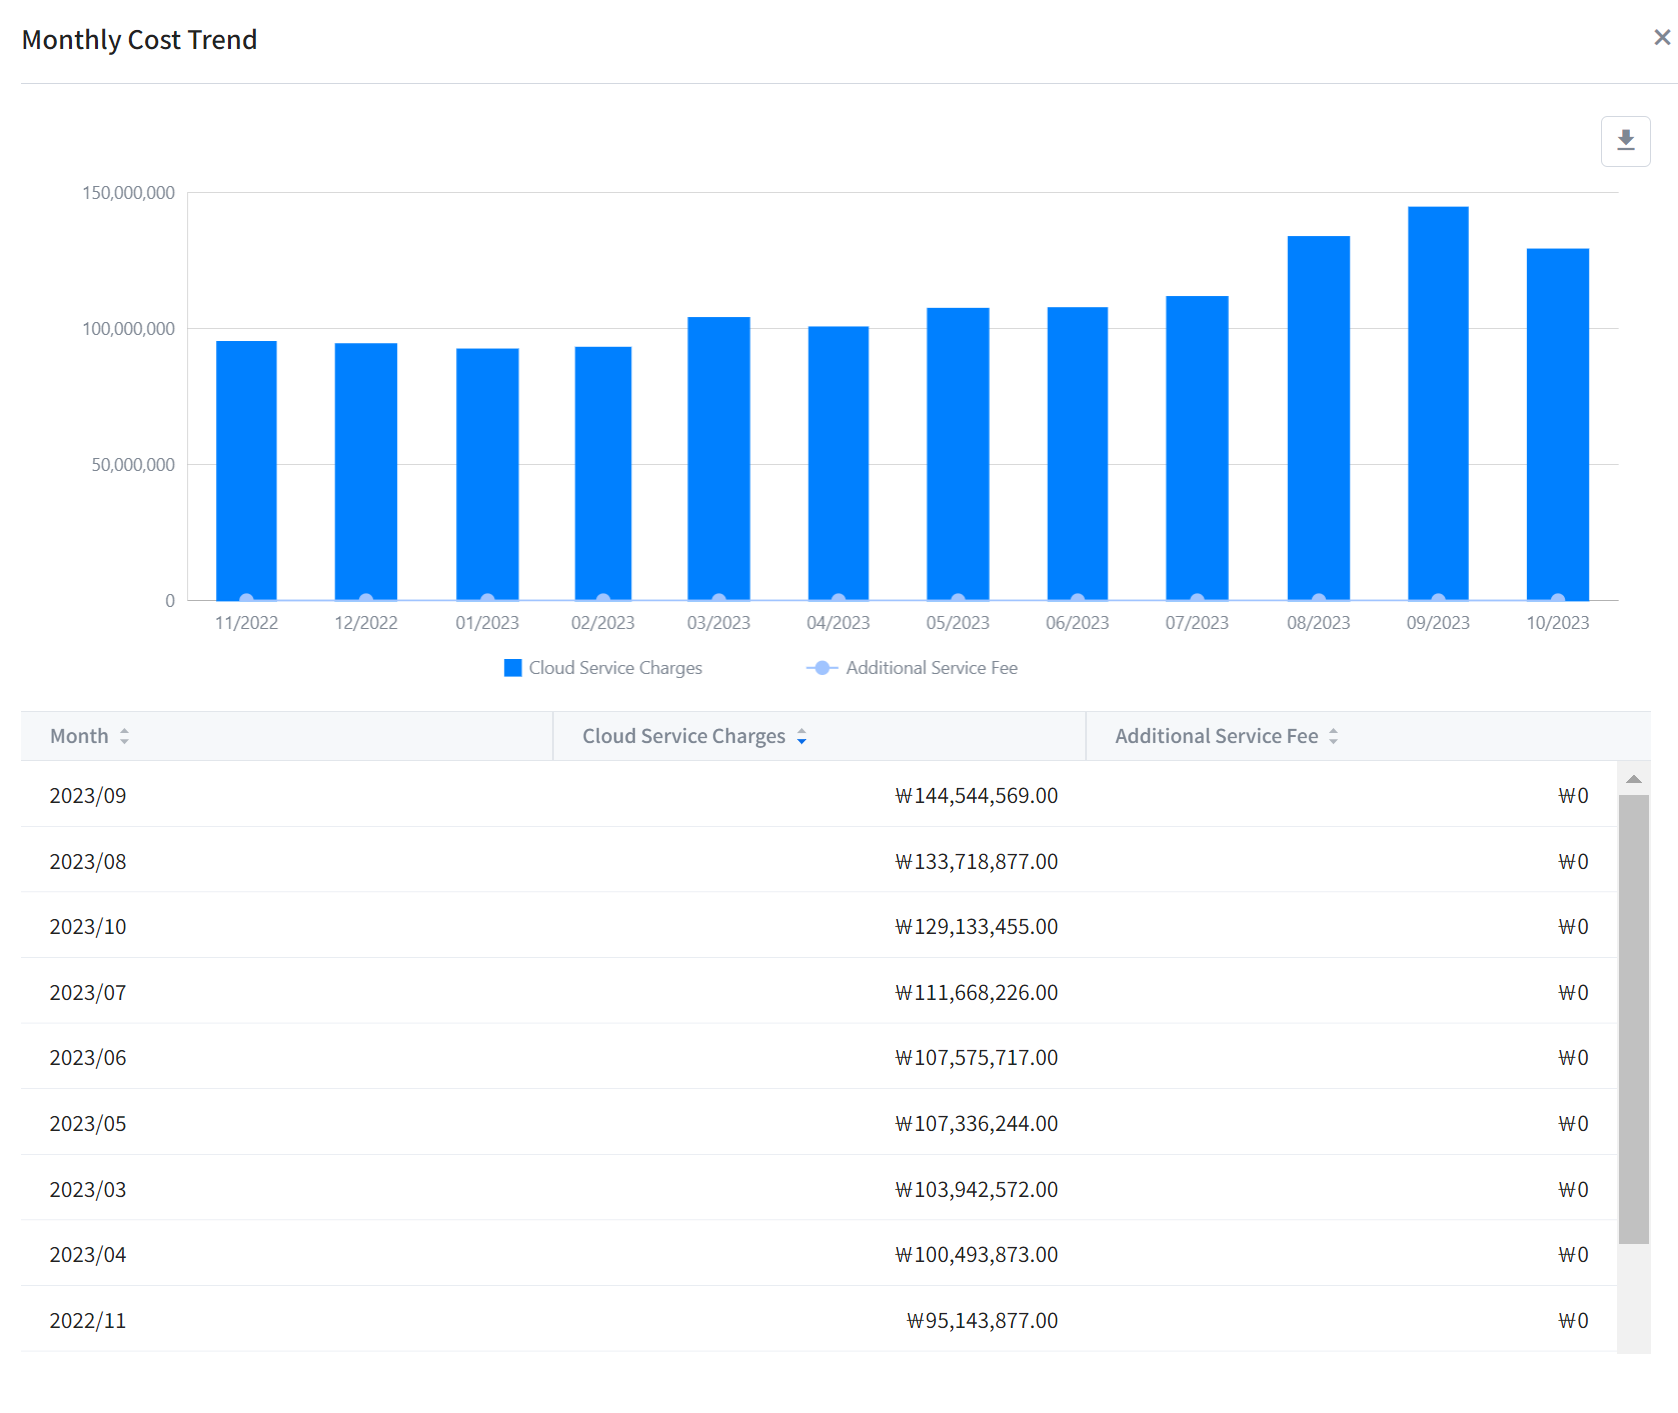The image size is (1678, 1413).
Task: Click the table scrollbar up arrow
Action: point(1633,779)
